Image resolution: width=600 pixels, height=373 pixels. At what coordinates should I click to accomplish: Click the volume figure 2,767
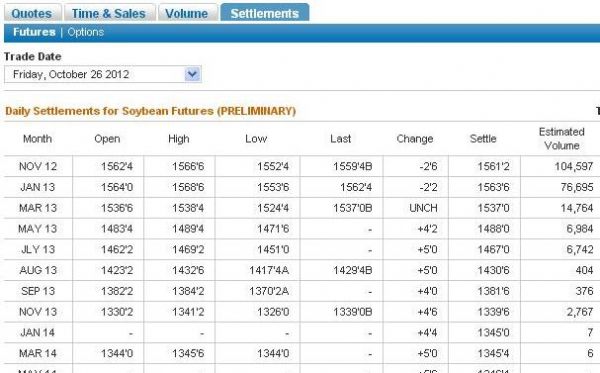pyautogui.click(x=580, y=312)
